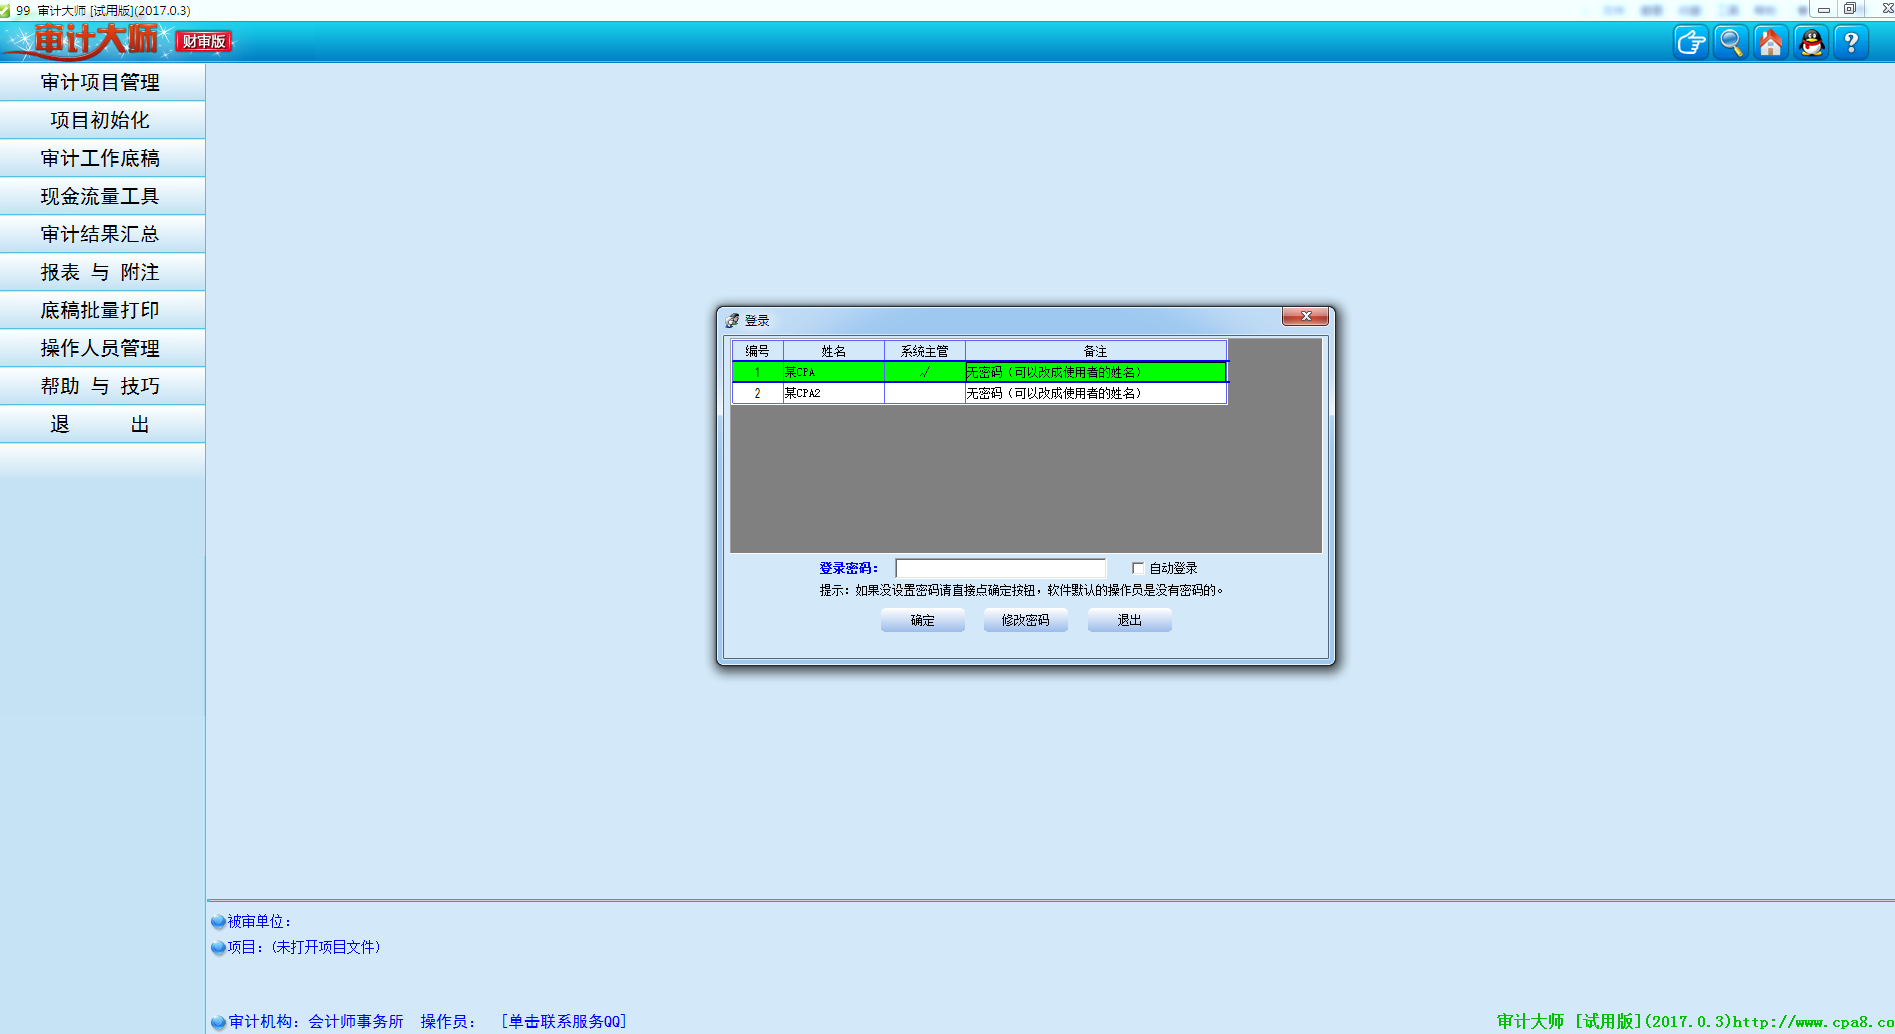
Task: Click the 退出 button in login dialog
Action: point(1129,620)
